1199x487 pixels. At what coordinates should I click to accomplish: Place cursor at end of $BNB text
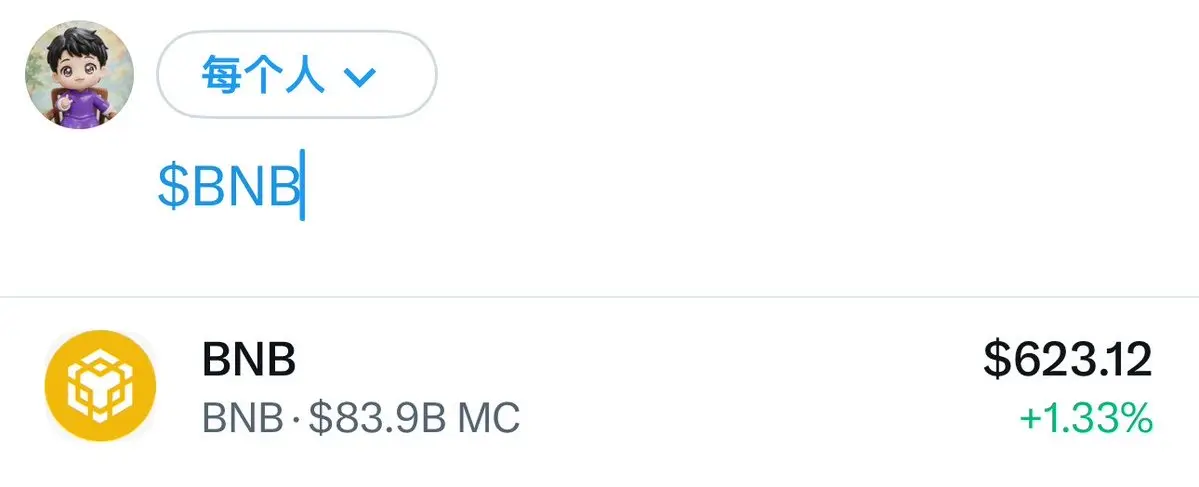302,188
